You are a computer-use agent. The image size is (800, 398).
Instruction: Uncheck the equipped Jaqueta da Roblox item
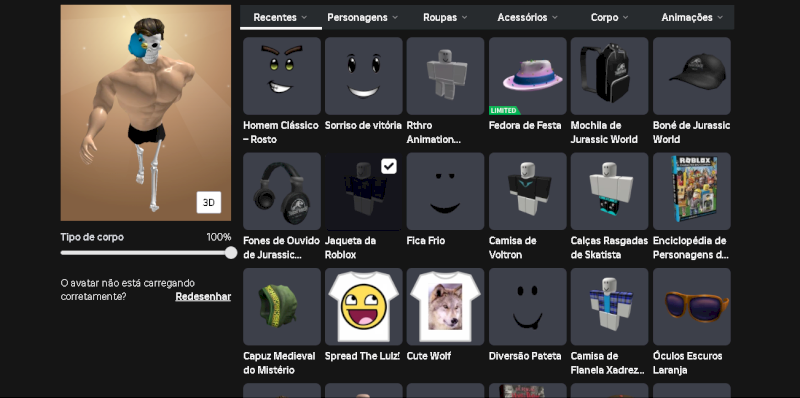[x=389, y=166]
